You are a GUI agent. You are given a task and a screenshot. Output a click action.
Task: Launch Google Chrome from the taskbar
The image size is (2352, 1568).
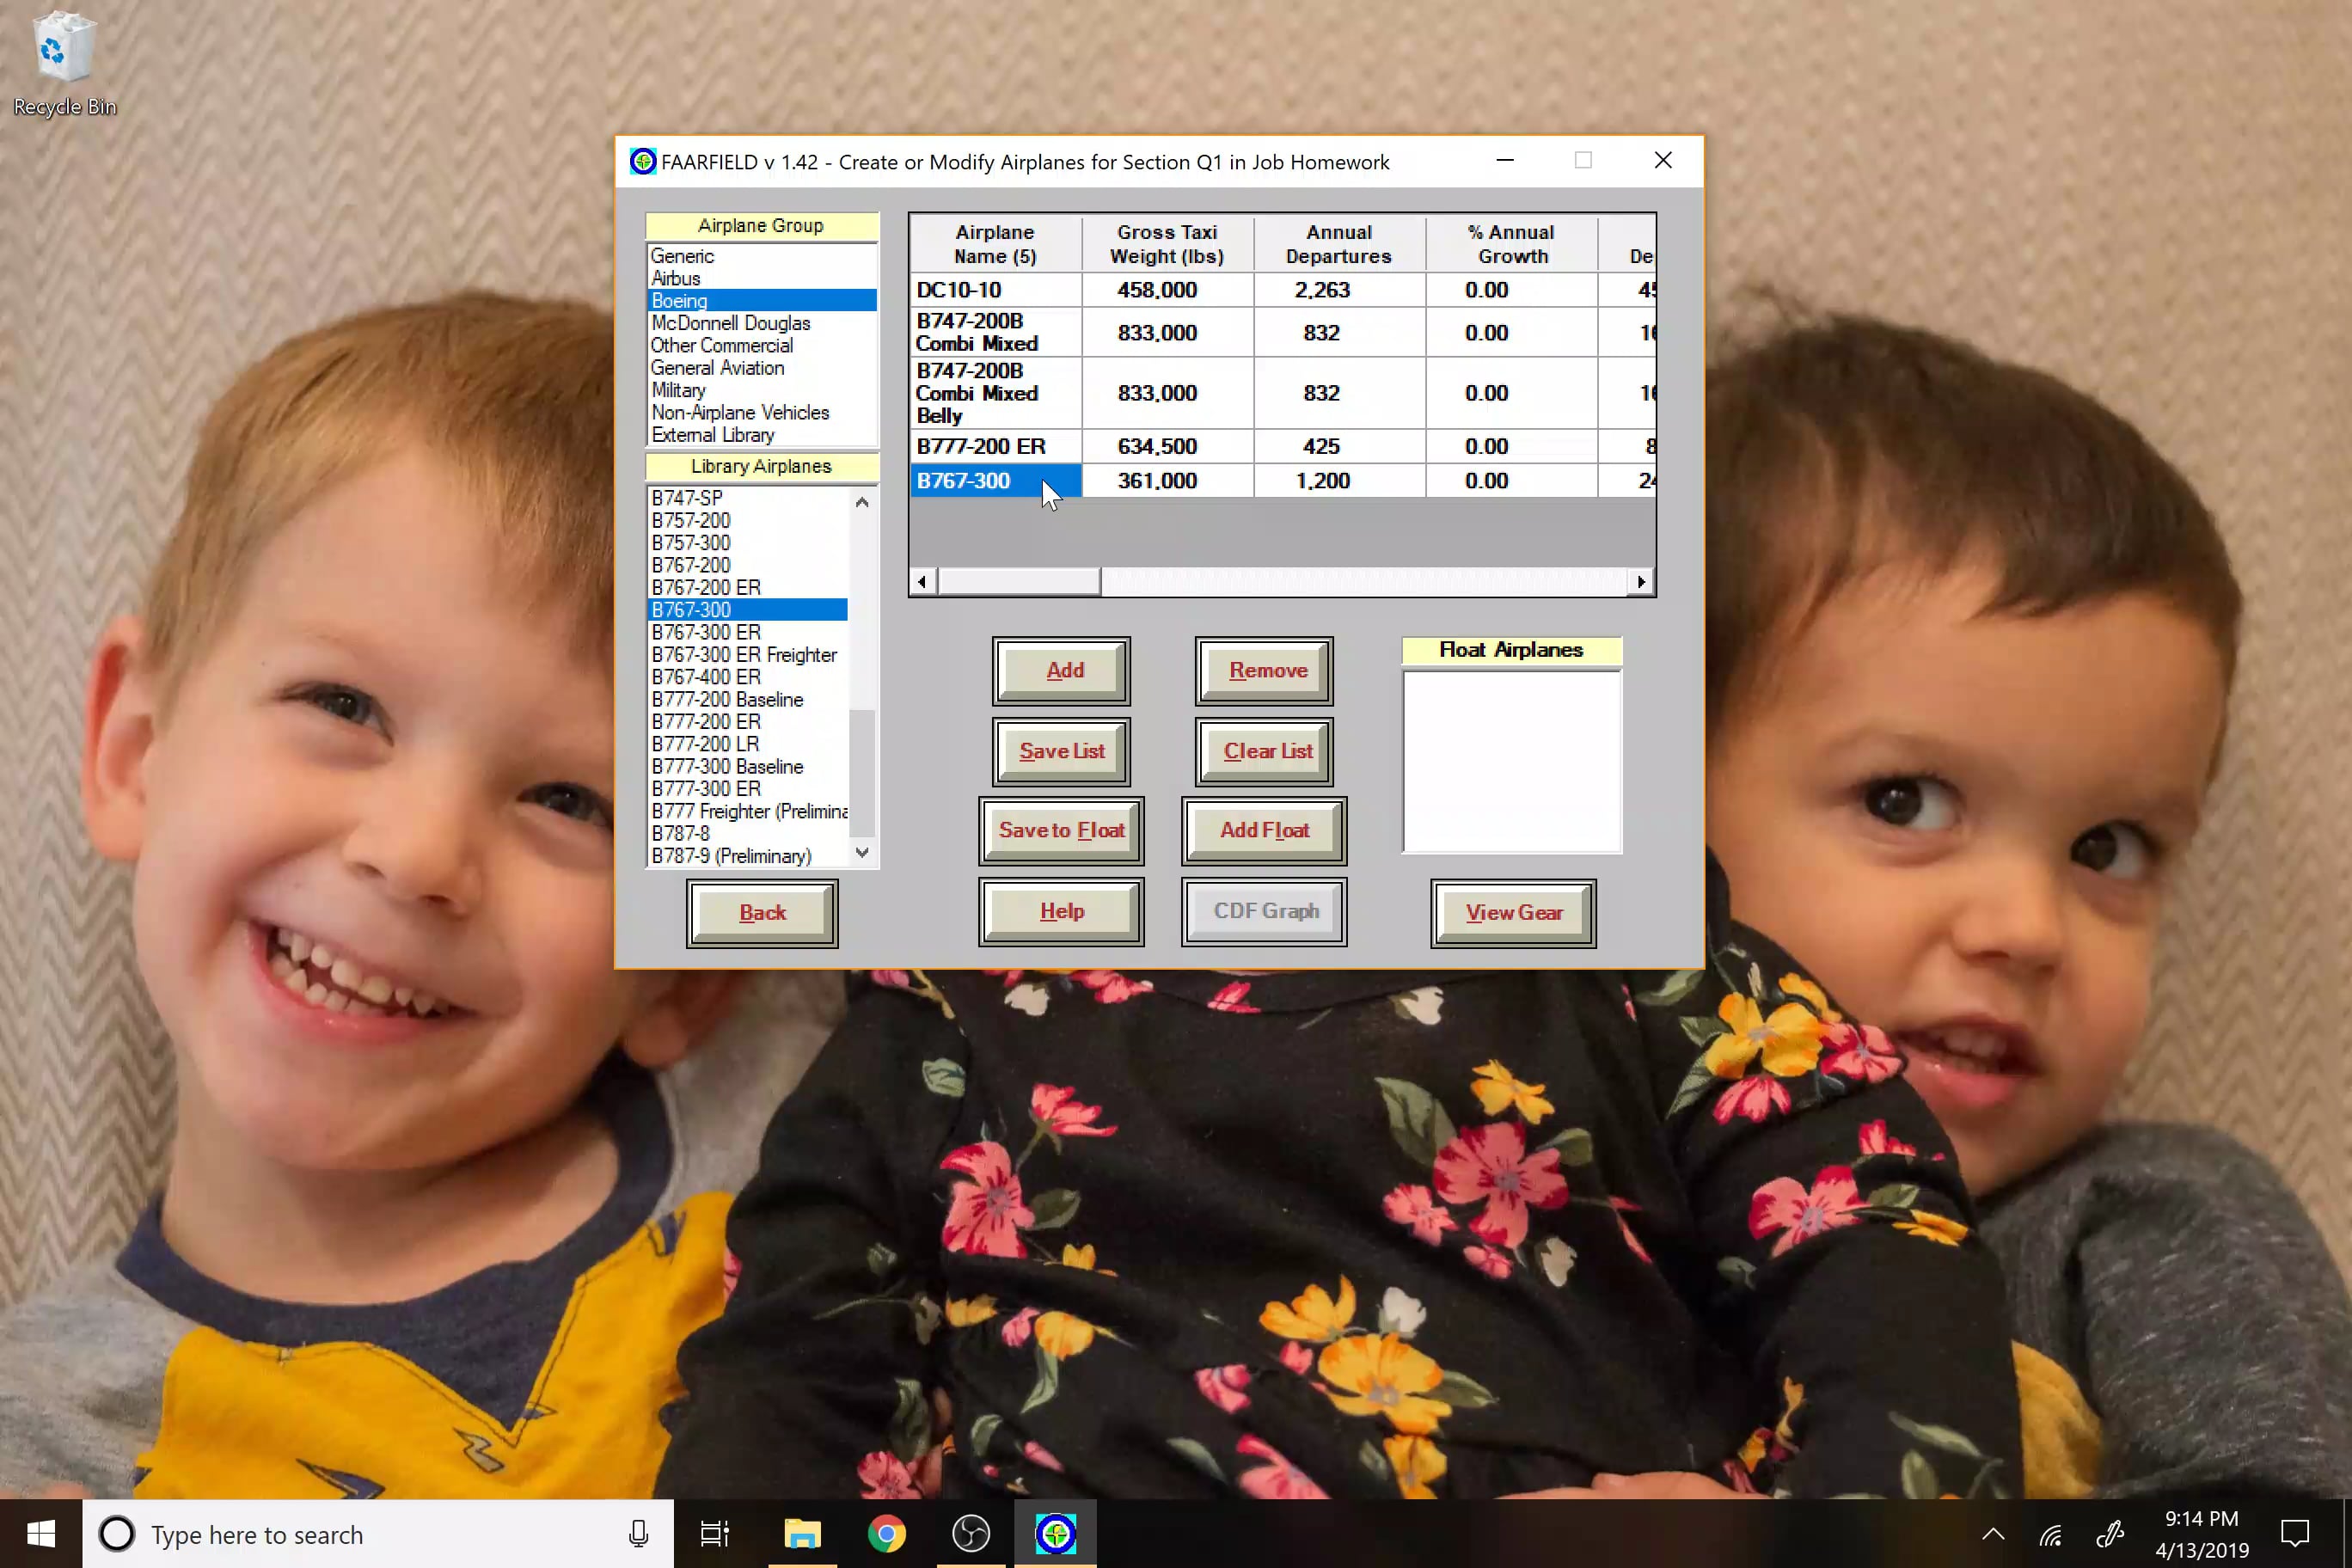pyautogui.click(x=886, y=1533)
